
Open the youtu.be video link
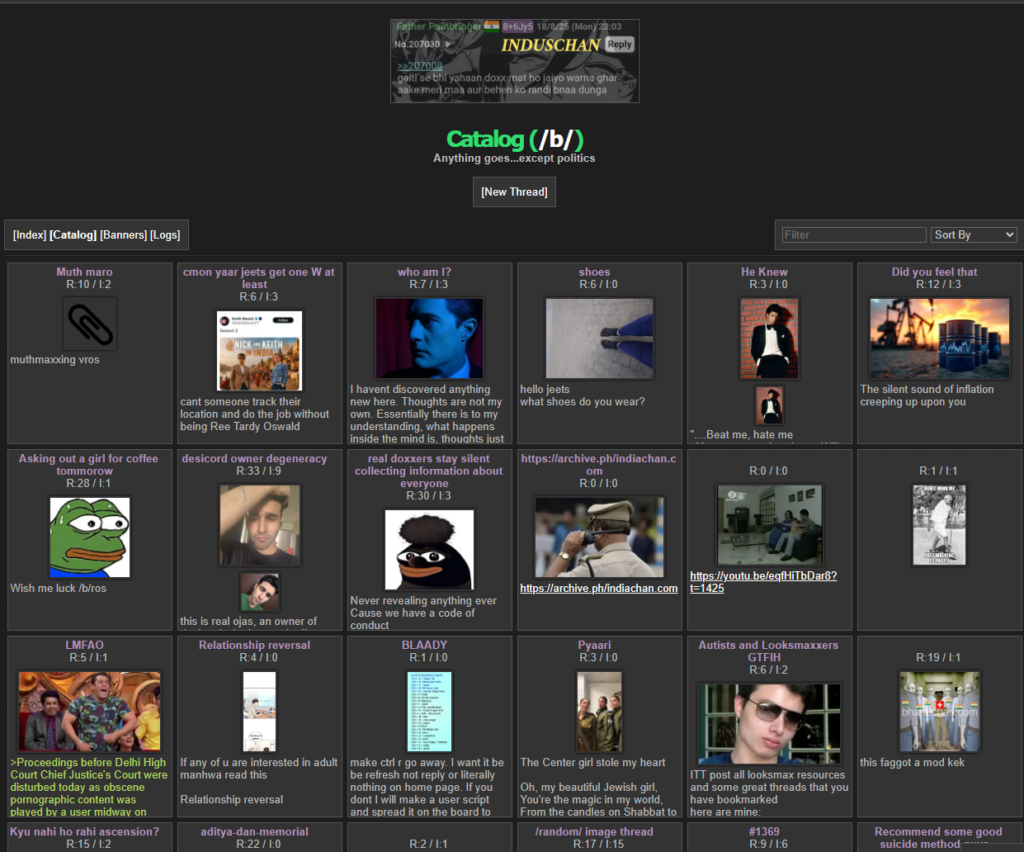[x=763, y=582]
